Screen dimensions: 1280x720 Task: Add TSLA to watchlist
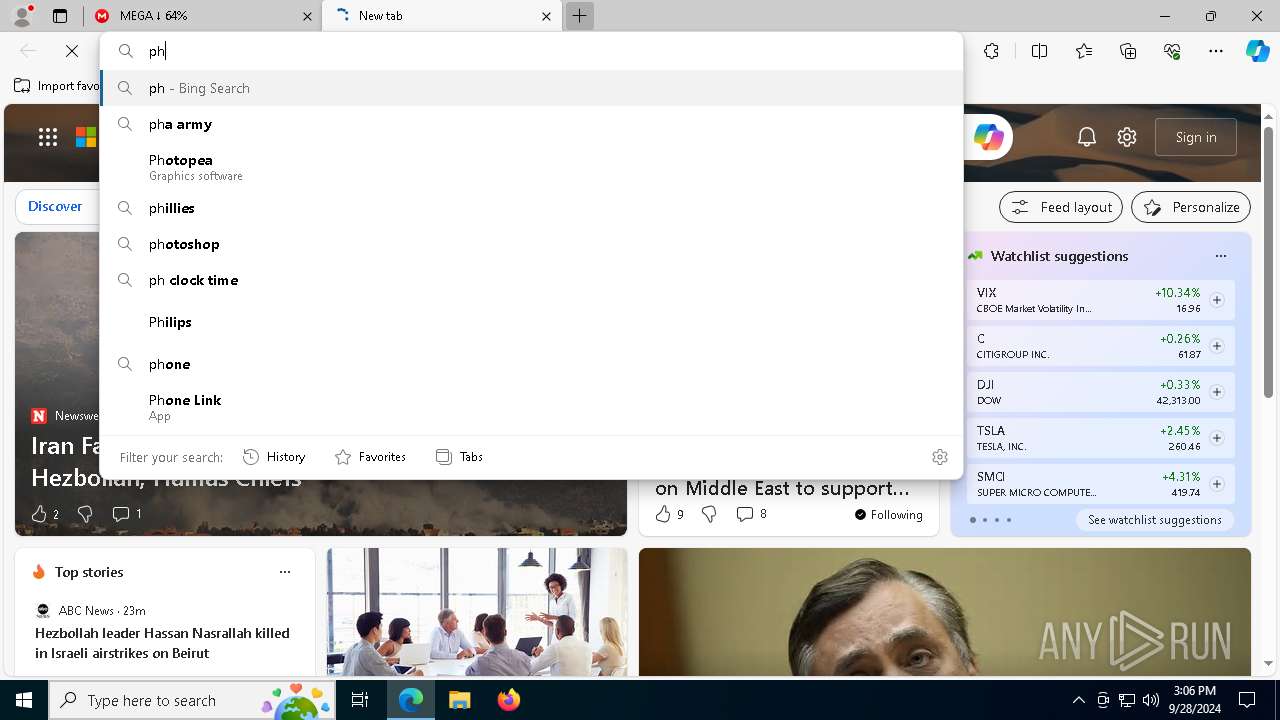click(x=1217, y=438)
